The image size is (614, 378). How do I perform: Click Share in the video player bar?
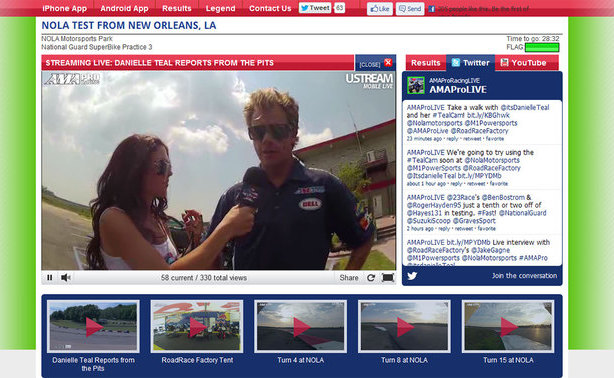coord(349,278)
